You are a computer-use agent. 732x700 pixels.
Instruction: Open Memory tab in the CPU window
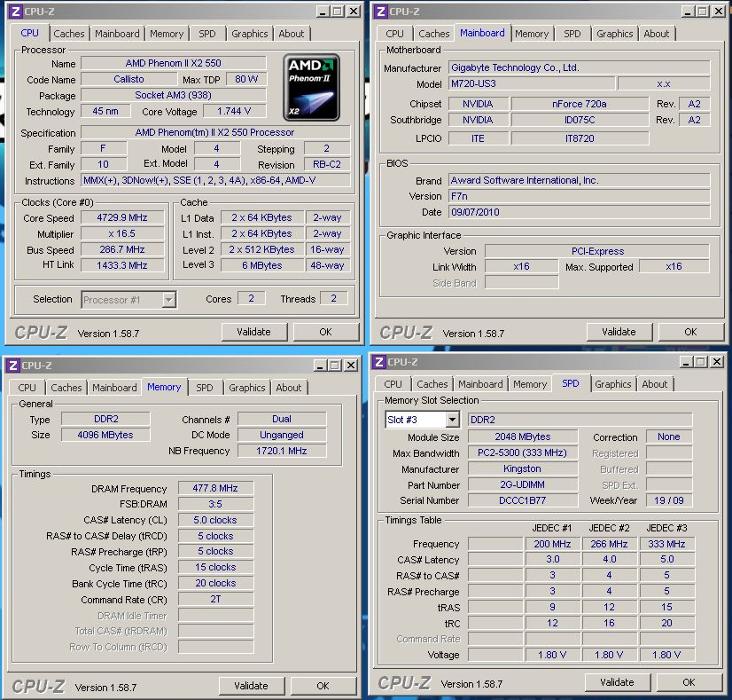[x=167, y=34]
